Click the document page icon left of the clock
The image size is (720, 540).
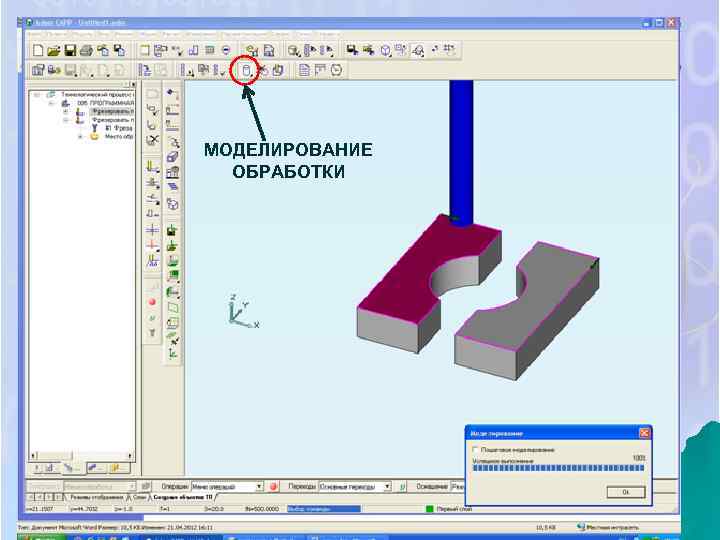(x=304, y=70)
